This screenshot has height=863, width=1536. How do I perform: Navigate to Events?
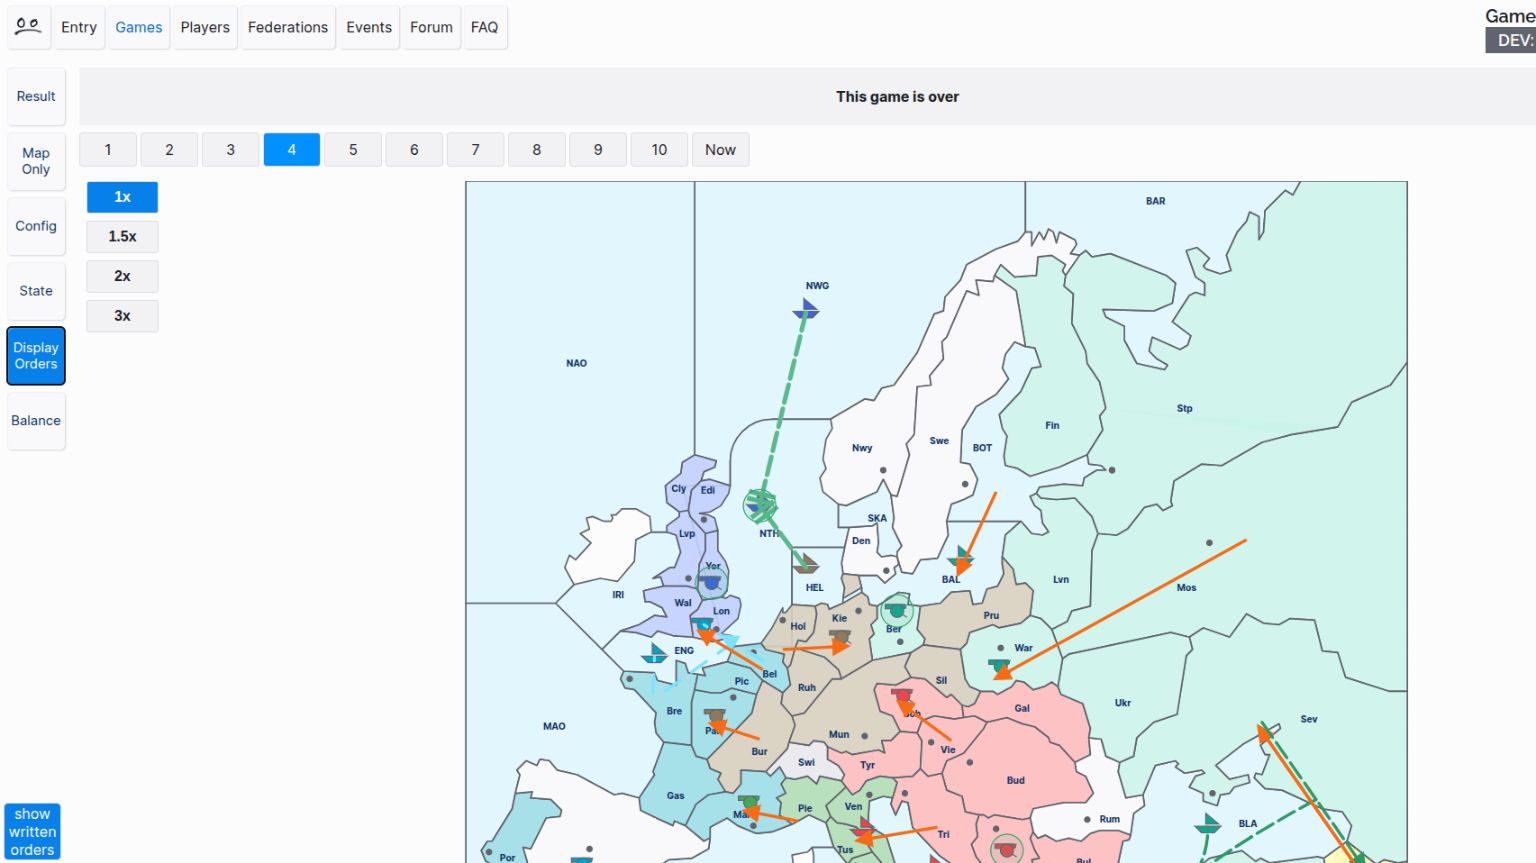pyautogui.click(x=369, y=27)
